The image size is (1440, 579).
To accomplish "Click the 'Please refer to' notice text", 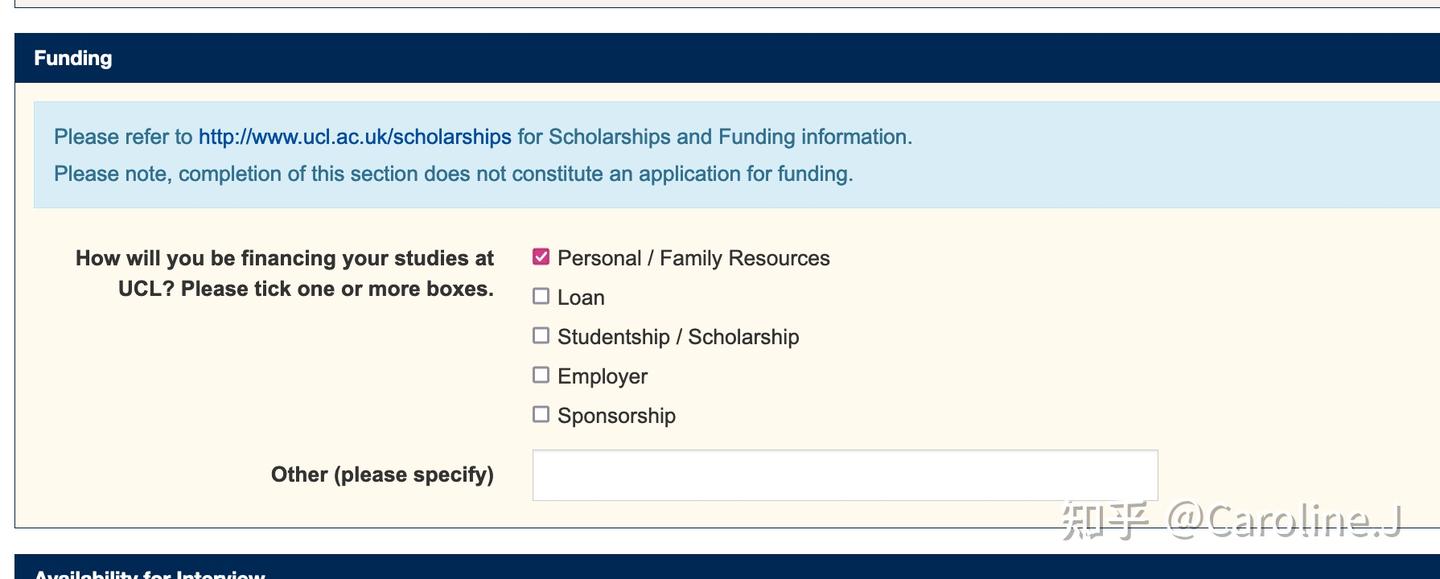I will tap(123, 137).
